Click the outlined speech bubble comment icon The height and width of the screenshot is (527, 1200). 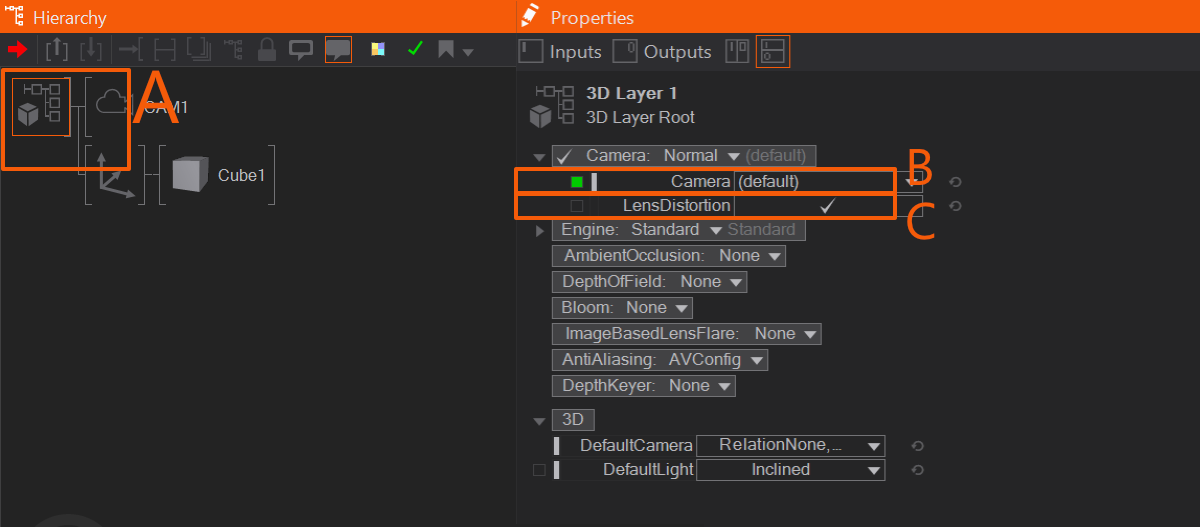[300, 49]
